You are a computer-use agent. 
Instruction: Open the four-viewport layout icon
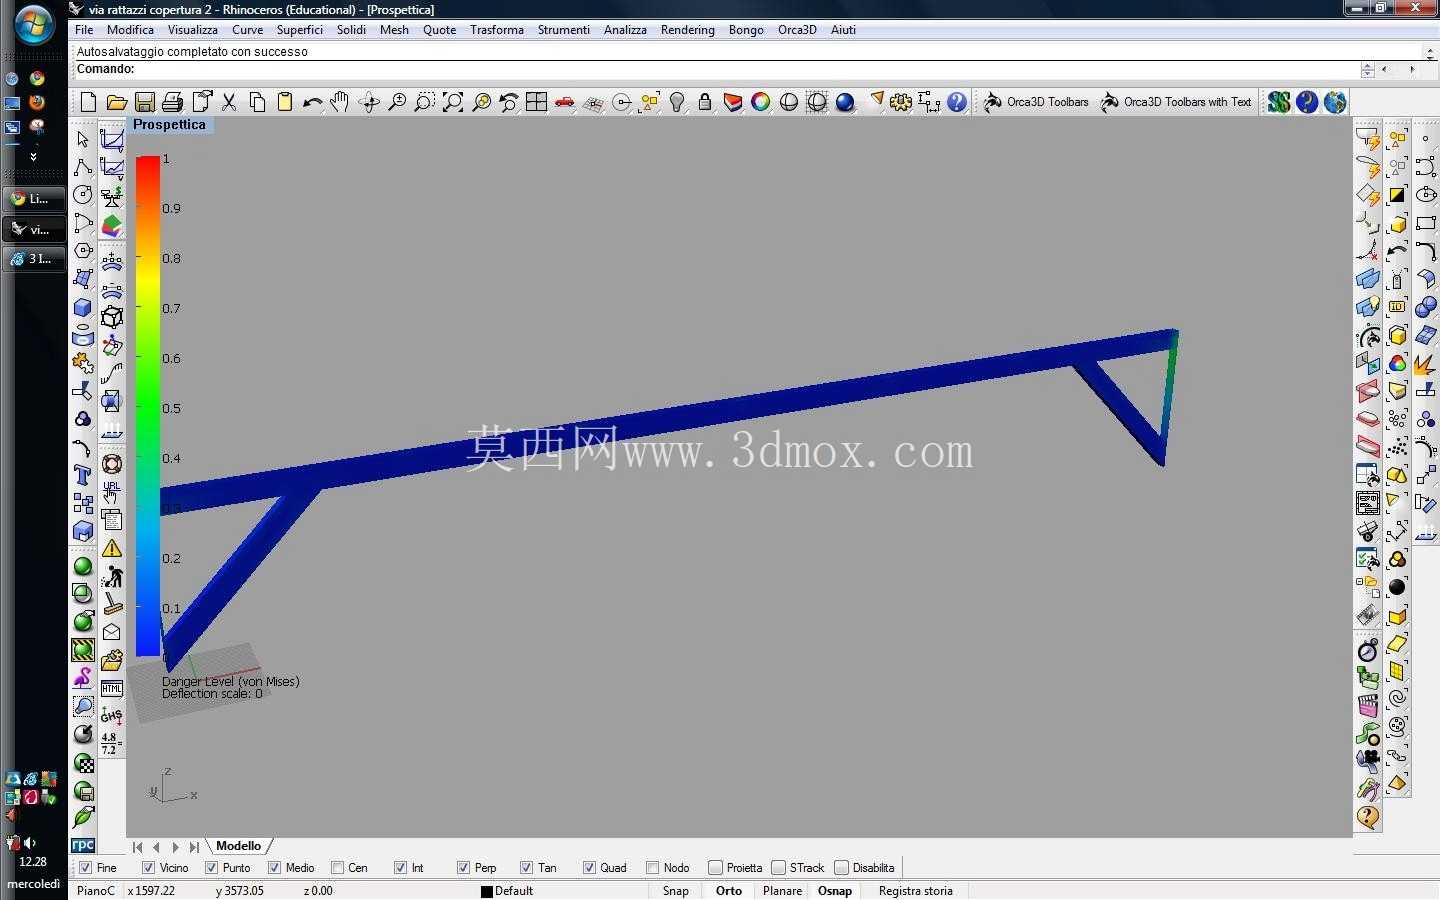[537, 102]
